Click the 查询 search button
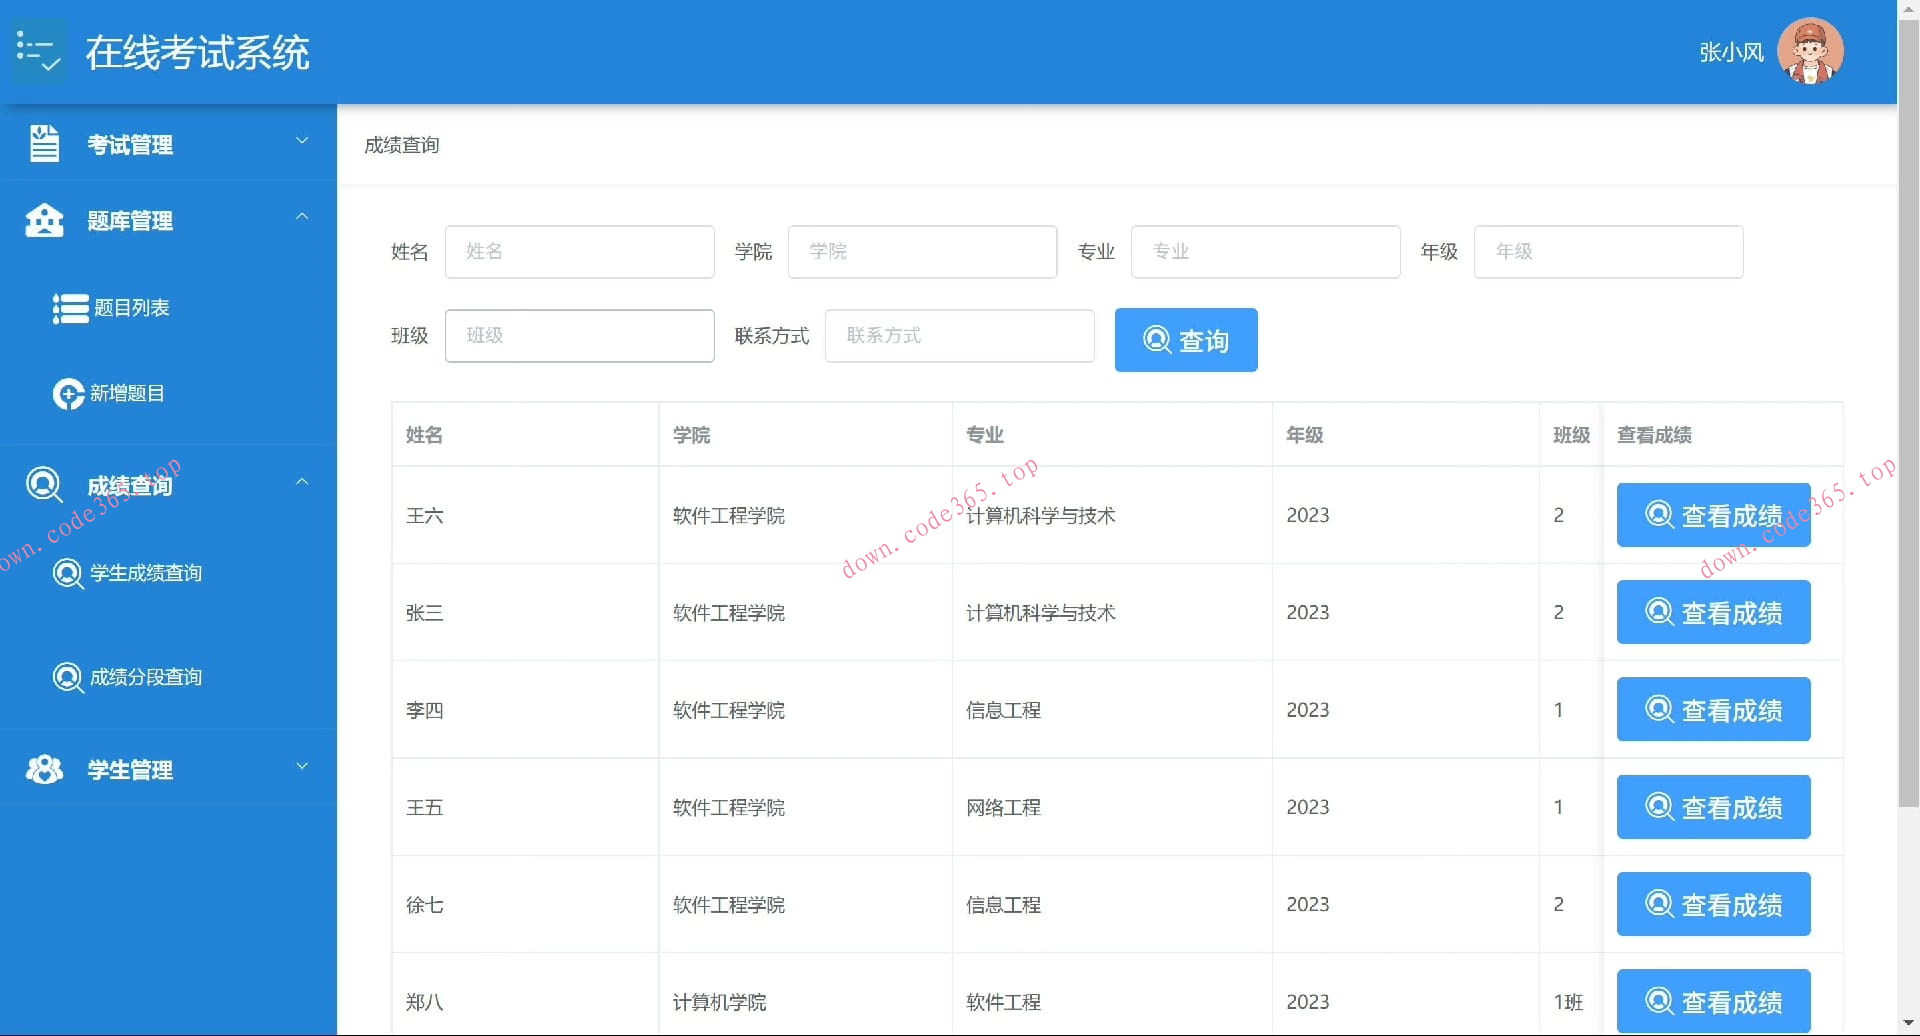 (x=1185, y=340)
